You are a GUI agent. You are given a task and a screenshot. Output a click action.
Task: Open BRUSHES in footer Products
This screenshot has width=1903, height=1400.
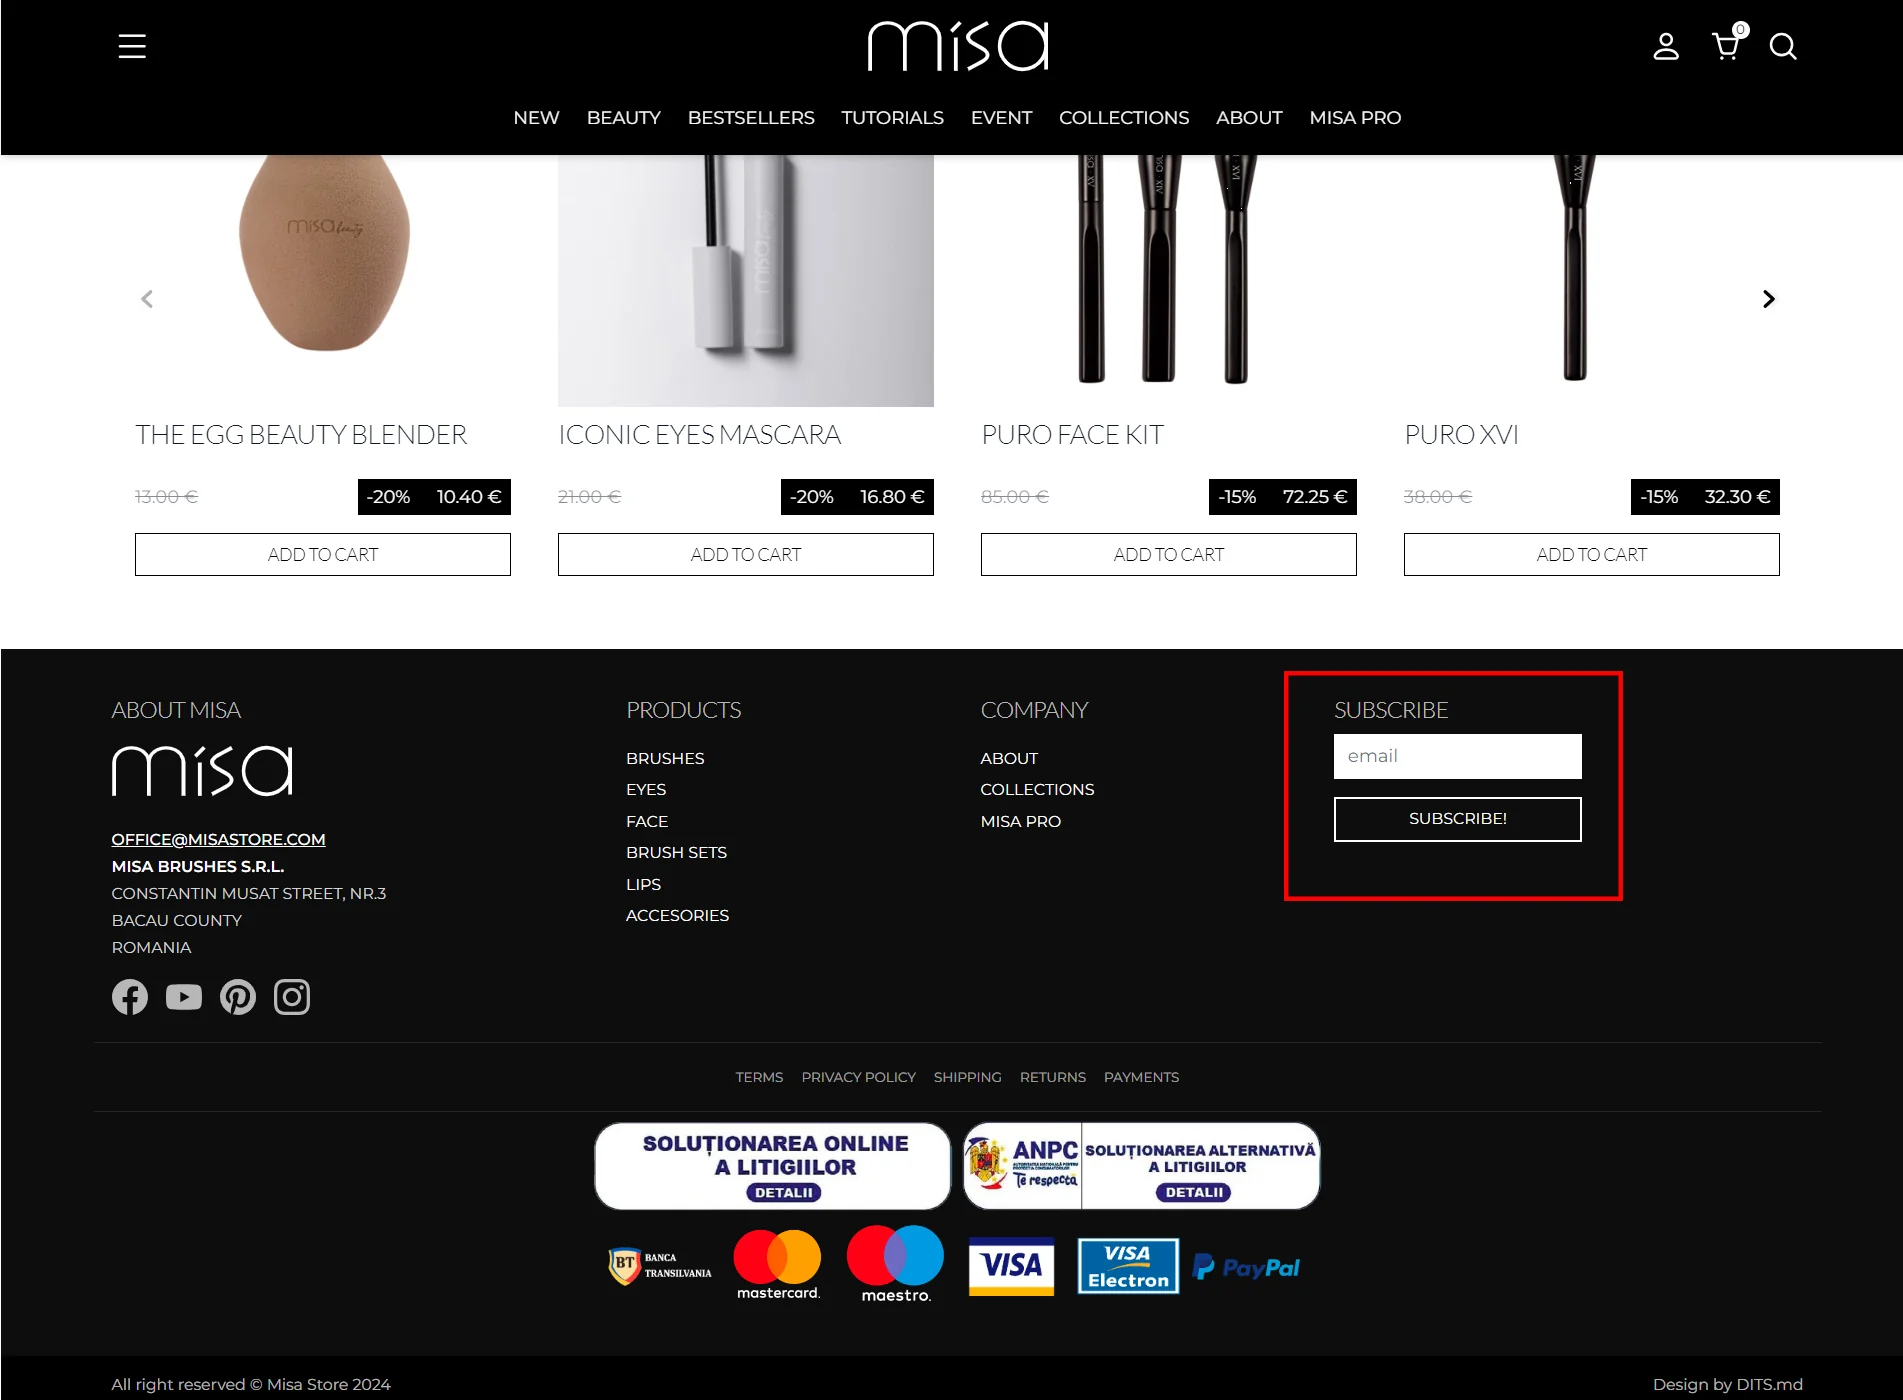tap(666, 759)
